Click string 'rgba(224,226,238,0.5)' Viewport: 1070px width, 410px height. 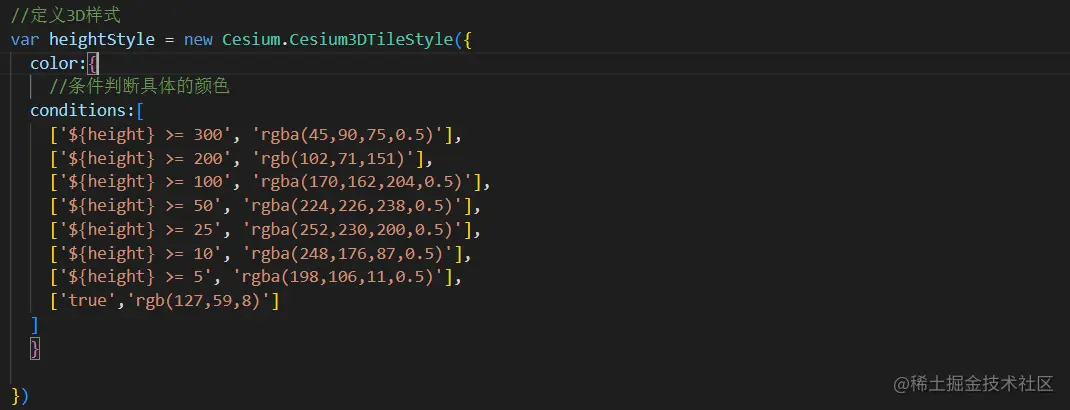[x=352, y=205]
